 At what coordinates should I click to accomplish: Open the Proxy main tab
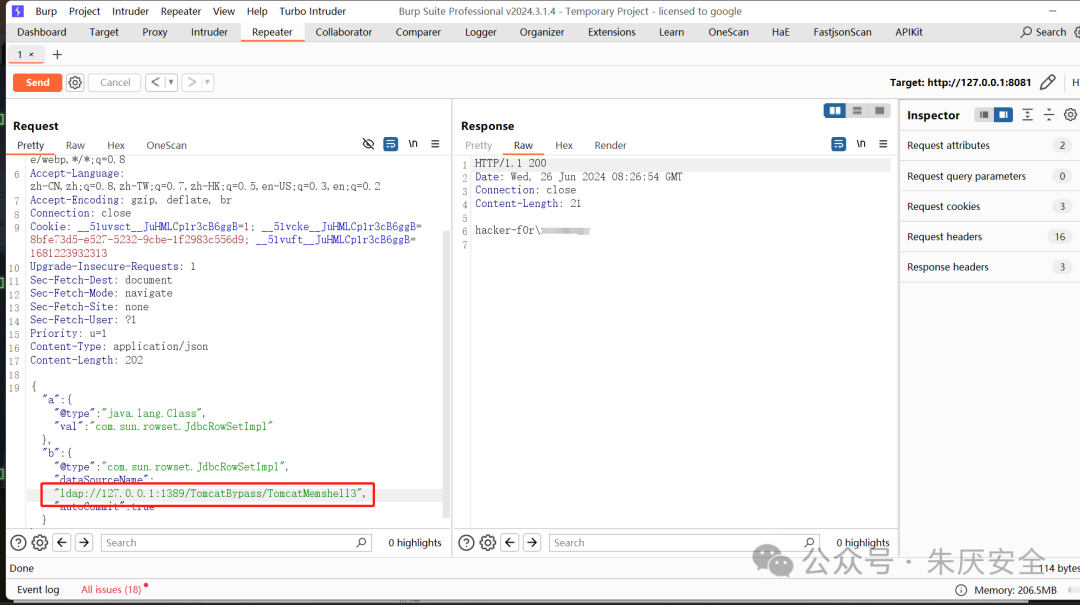(x=155, y=32)
